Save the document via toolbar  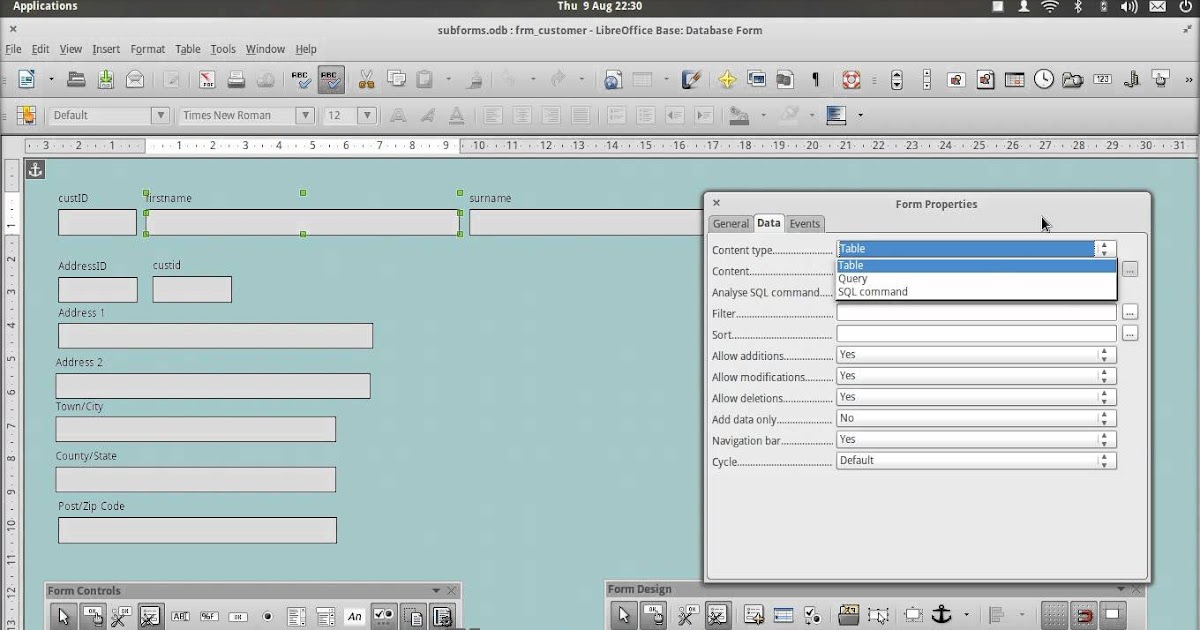[x=105, y=80]
